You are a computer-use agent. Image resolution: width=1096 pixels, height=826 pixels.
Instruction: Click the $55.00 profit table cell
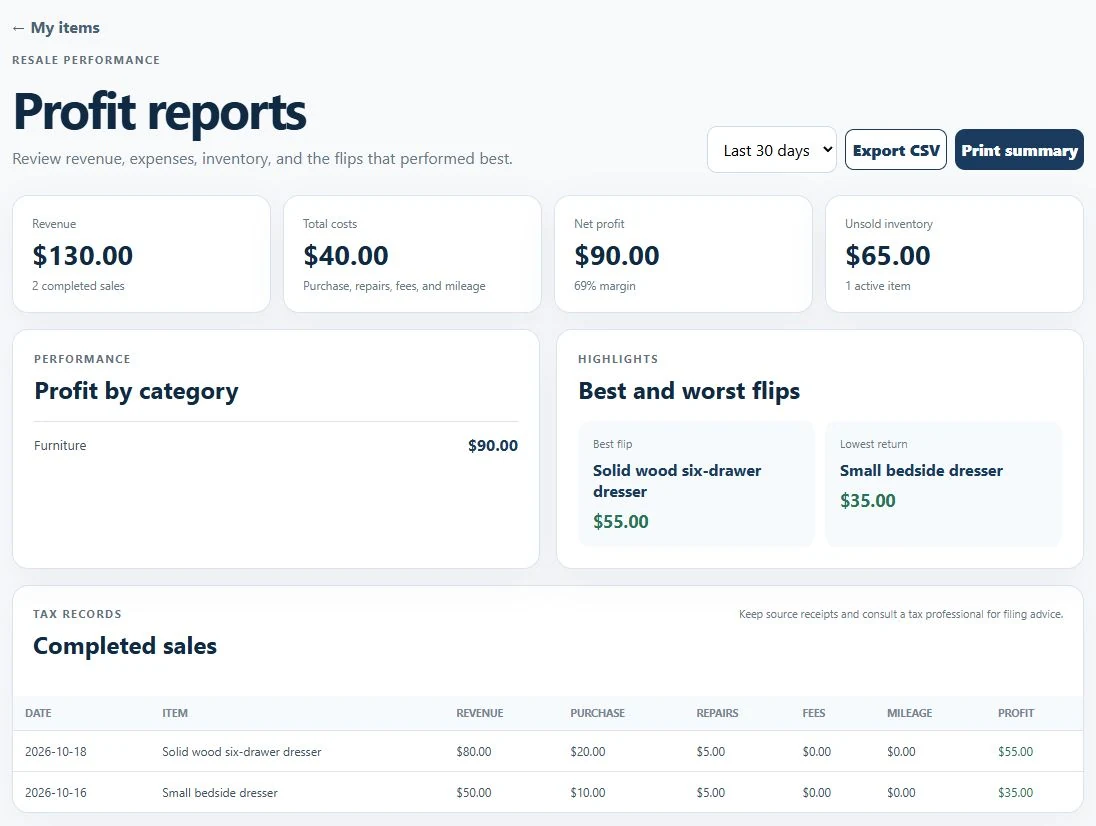[x=1016, y=752]
